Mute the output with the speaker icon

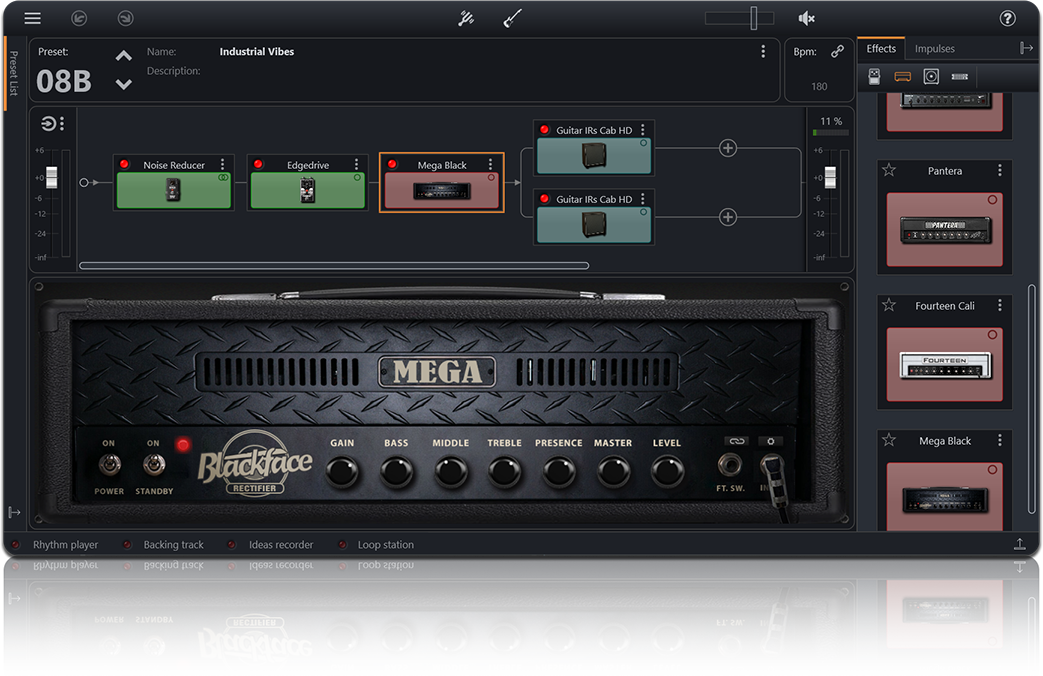click(x=807, y=18)
